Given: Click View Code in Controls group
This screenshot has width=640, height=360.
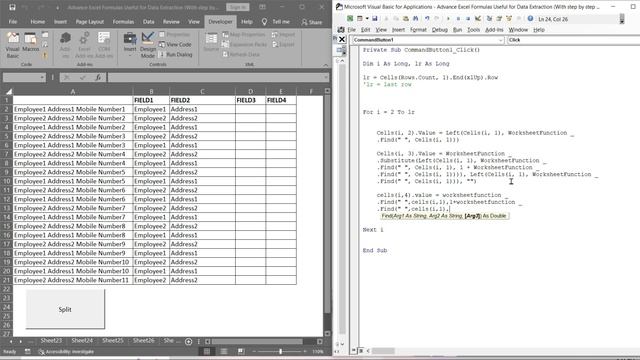Looking at the screenshot, I should [175, 44].
